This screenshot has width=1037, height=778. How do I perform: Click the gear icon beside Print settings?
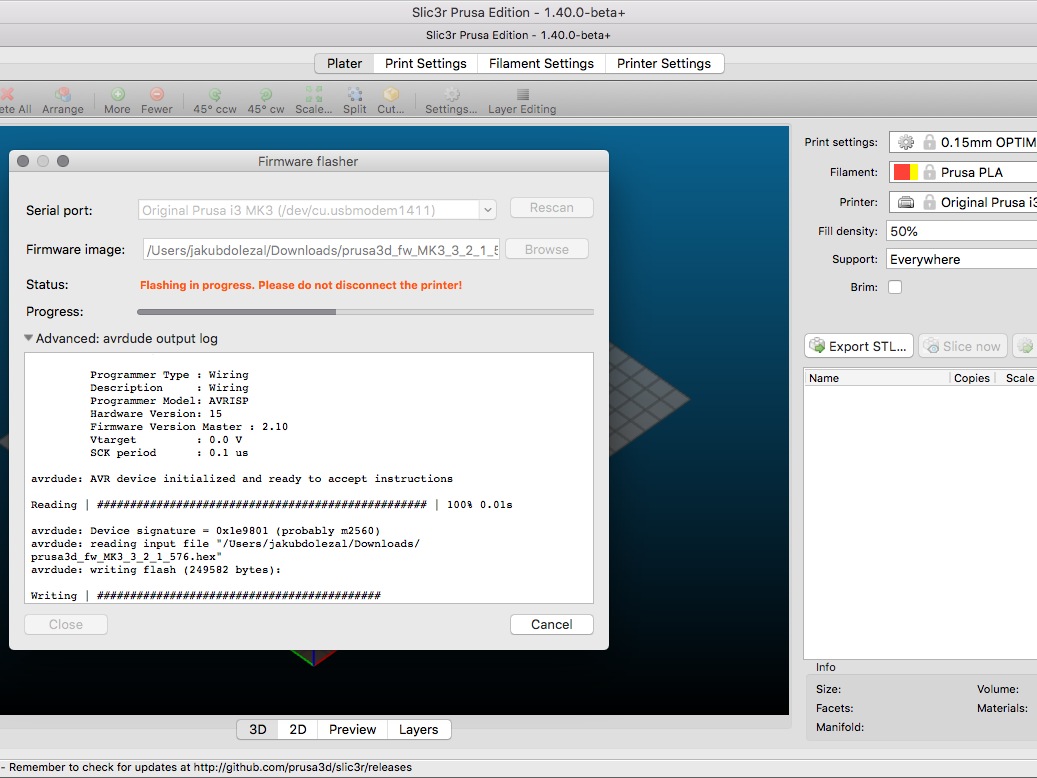(x=906, y=142)
